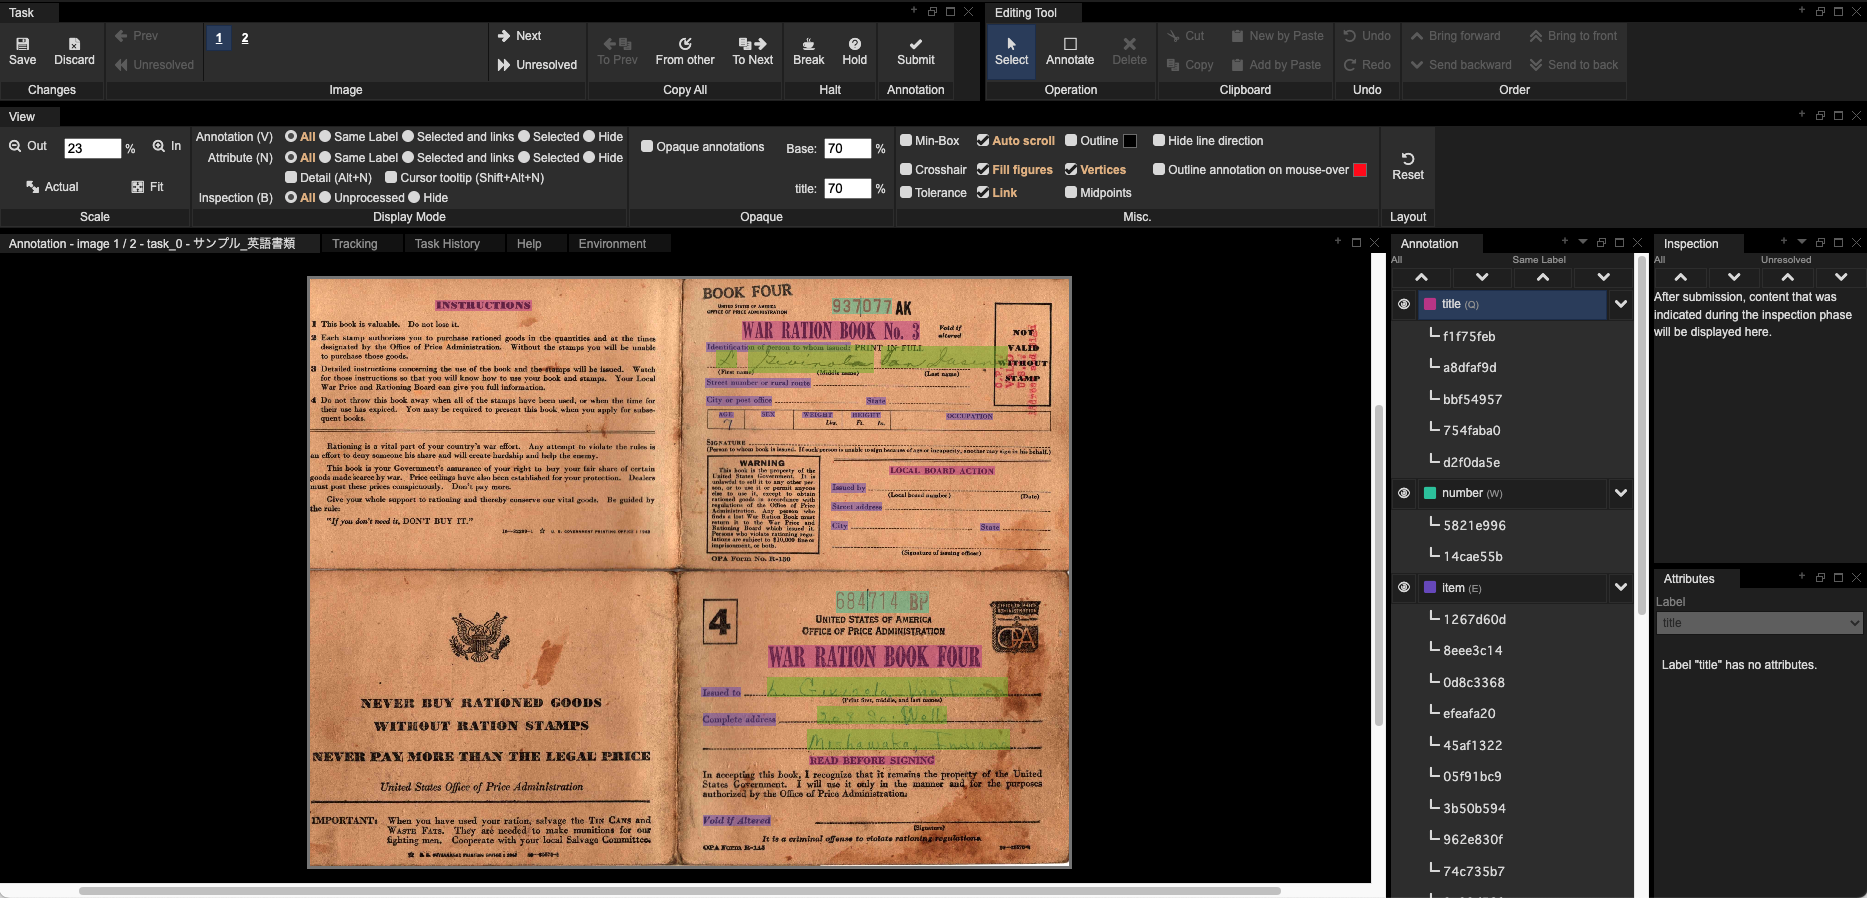
Task: Toggle the Link checkbox
Action: pyautogui.click(x=983, y=193)
